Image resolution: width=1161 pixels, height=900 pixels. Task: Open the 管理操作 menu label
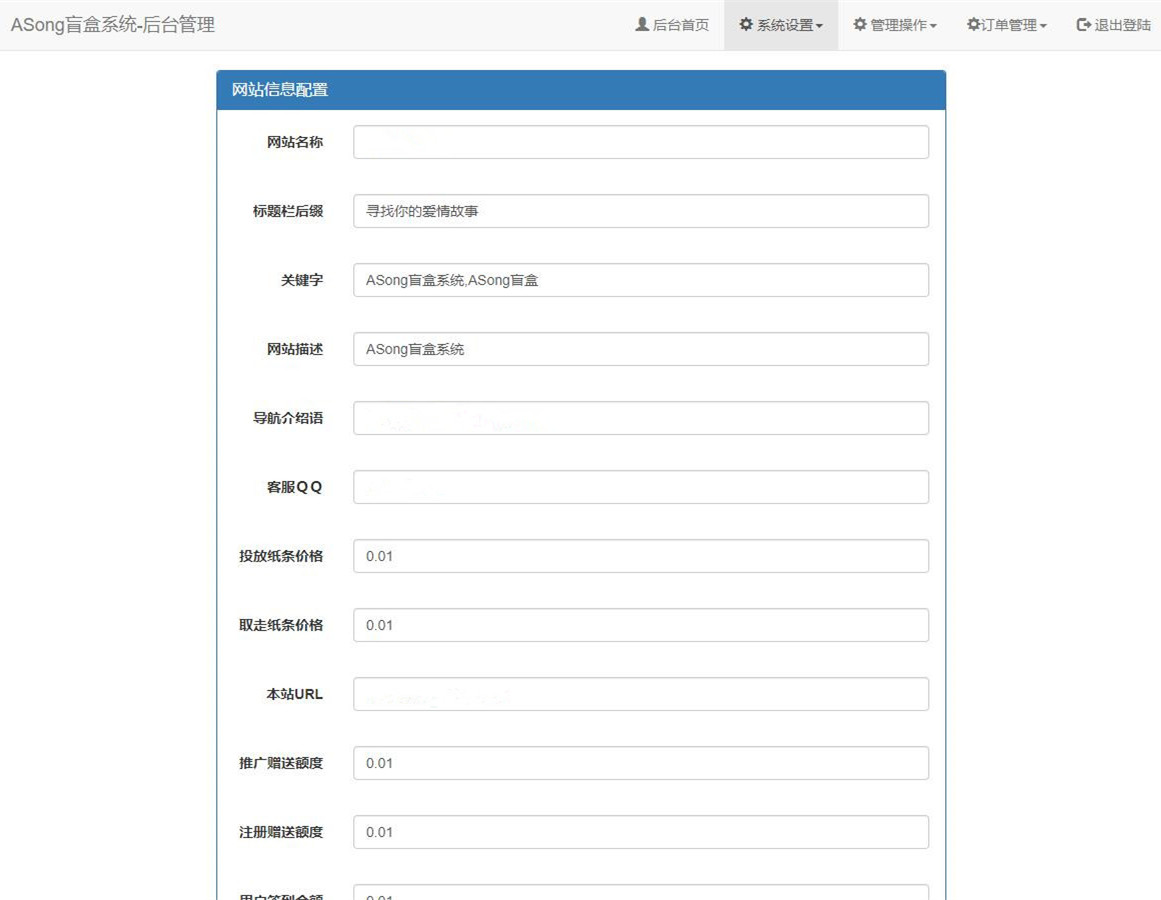click(x=899, y=25)
